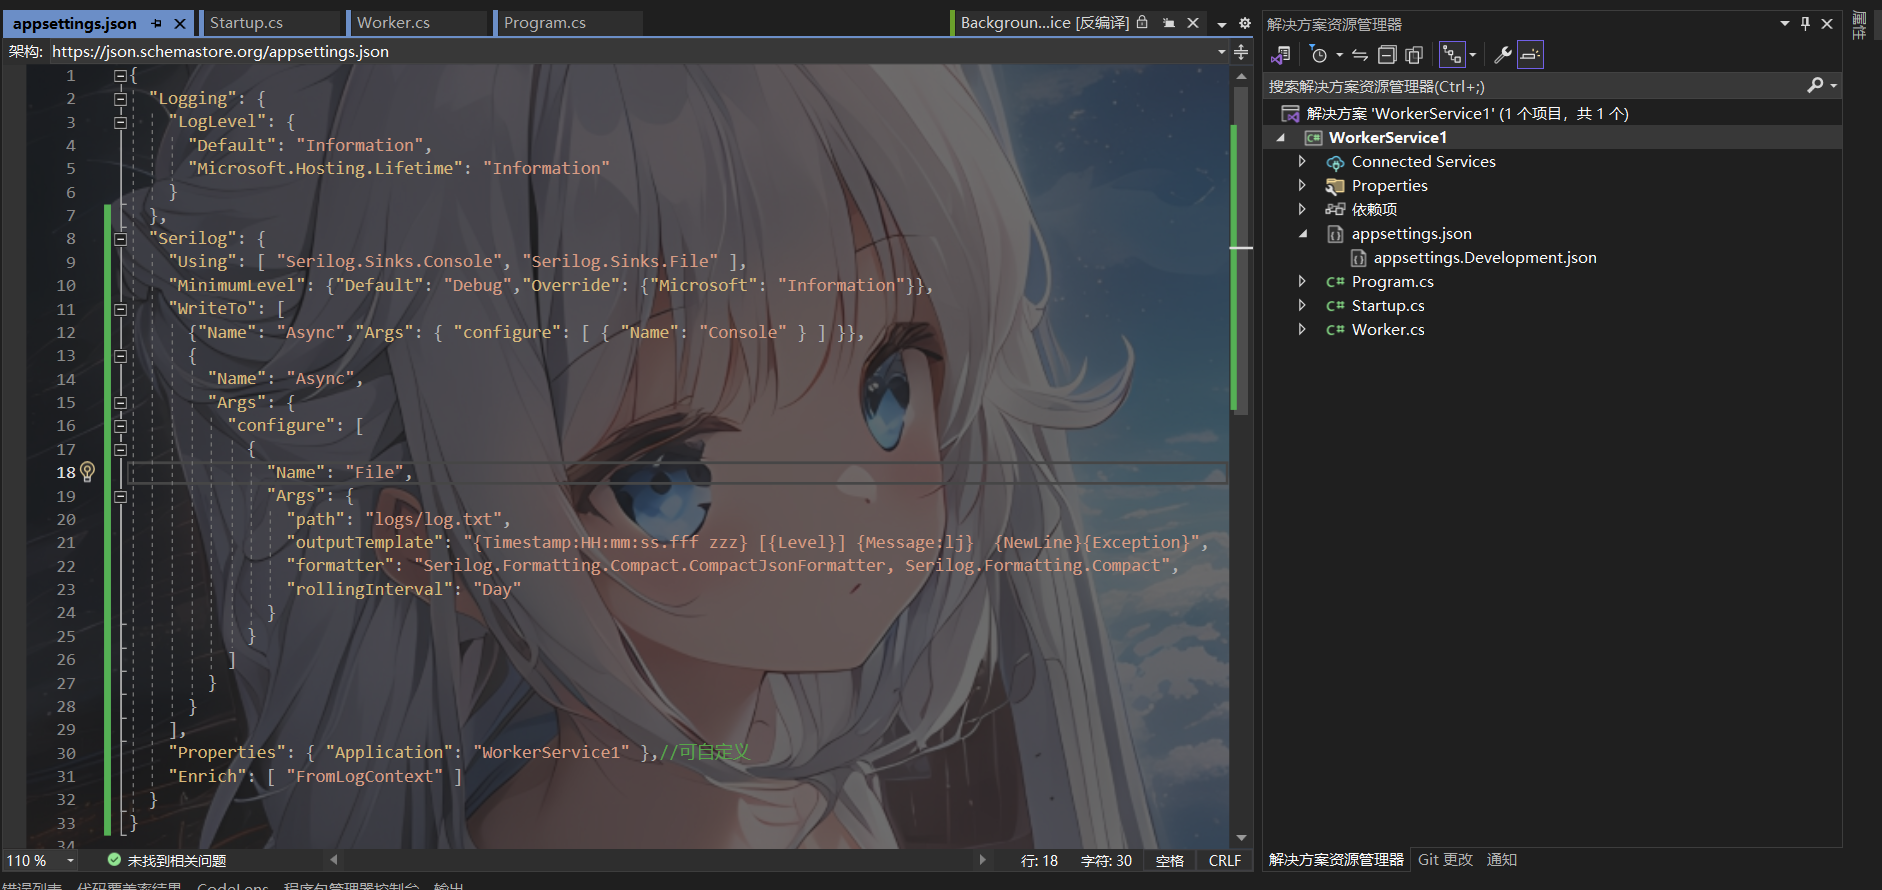The width and height of the screenshot is (1882, 890).
Task: Collapse the root JSON object on line 1
Action: coord(120,75)
